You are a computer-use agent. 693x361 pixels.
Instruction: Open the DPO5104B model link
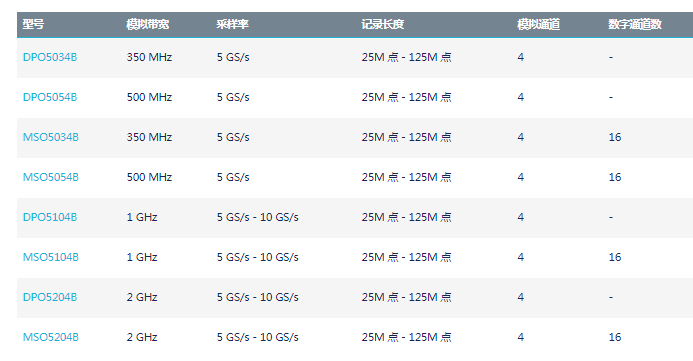(x=50, y=217)
